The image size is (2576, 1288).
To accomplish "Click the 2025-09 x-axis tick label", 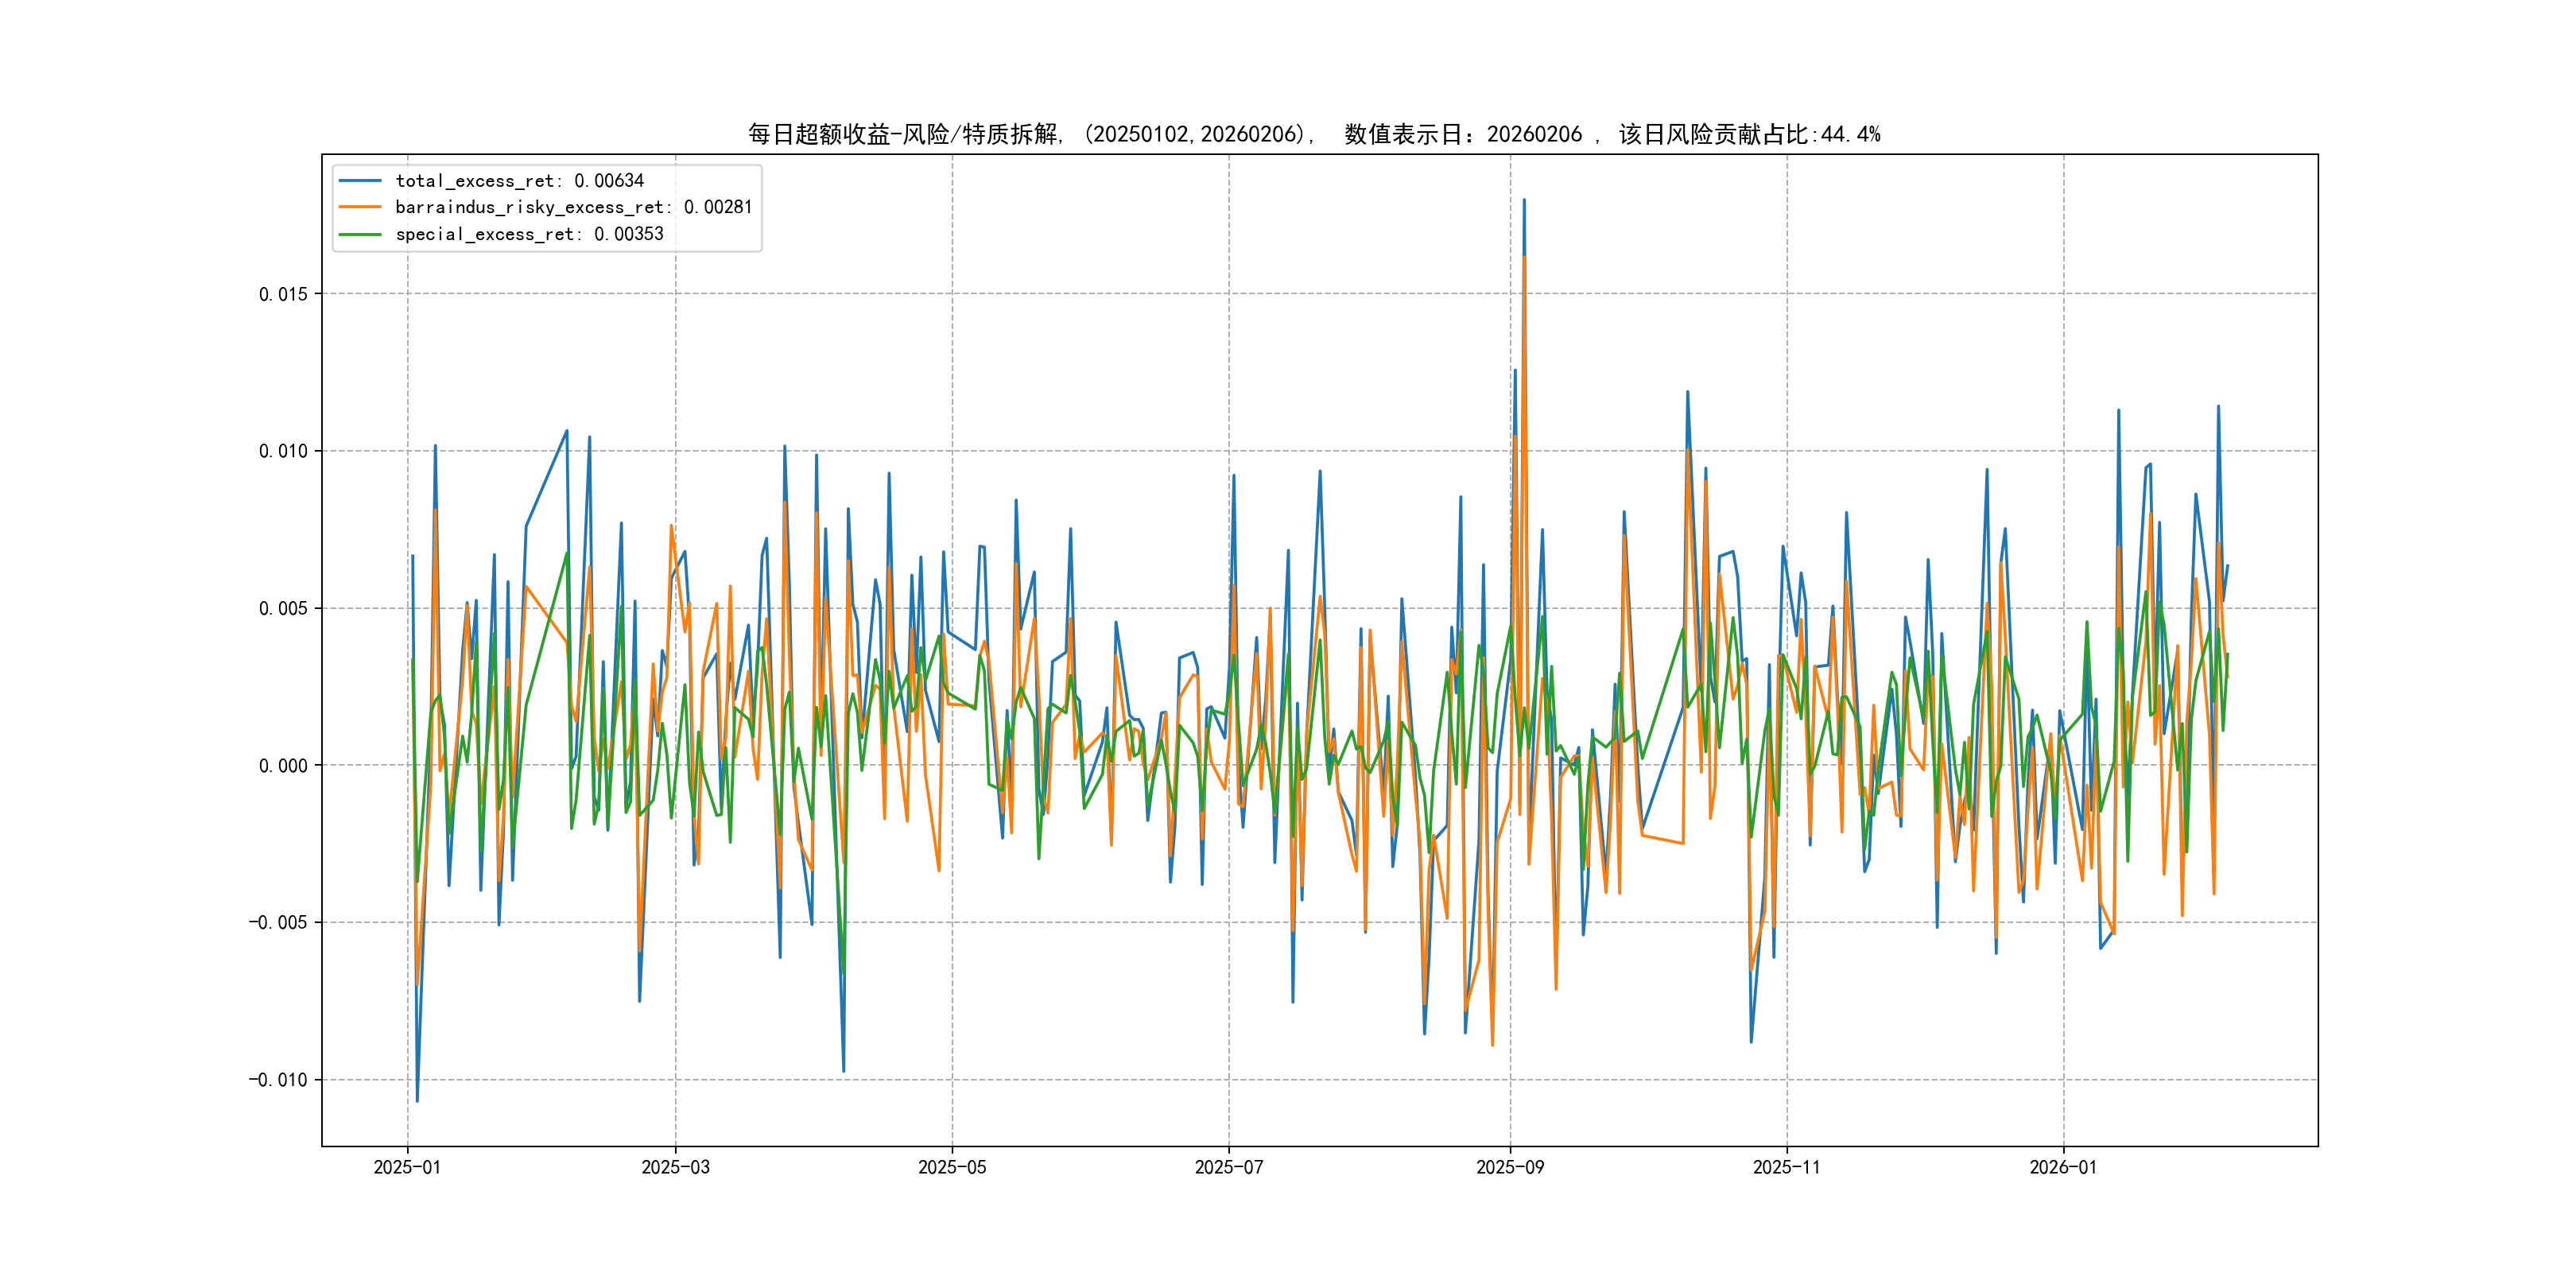I will click(x=1510, y=1167).
